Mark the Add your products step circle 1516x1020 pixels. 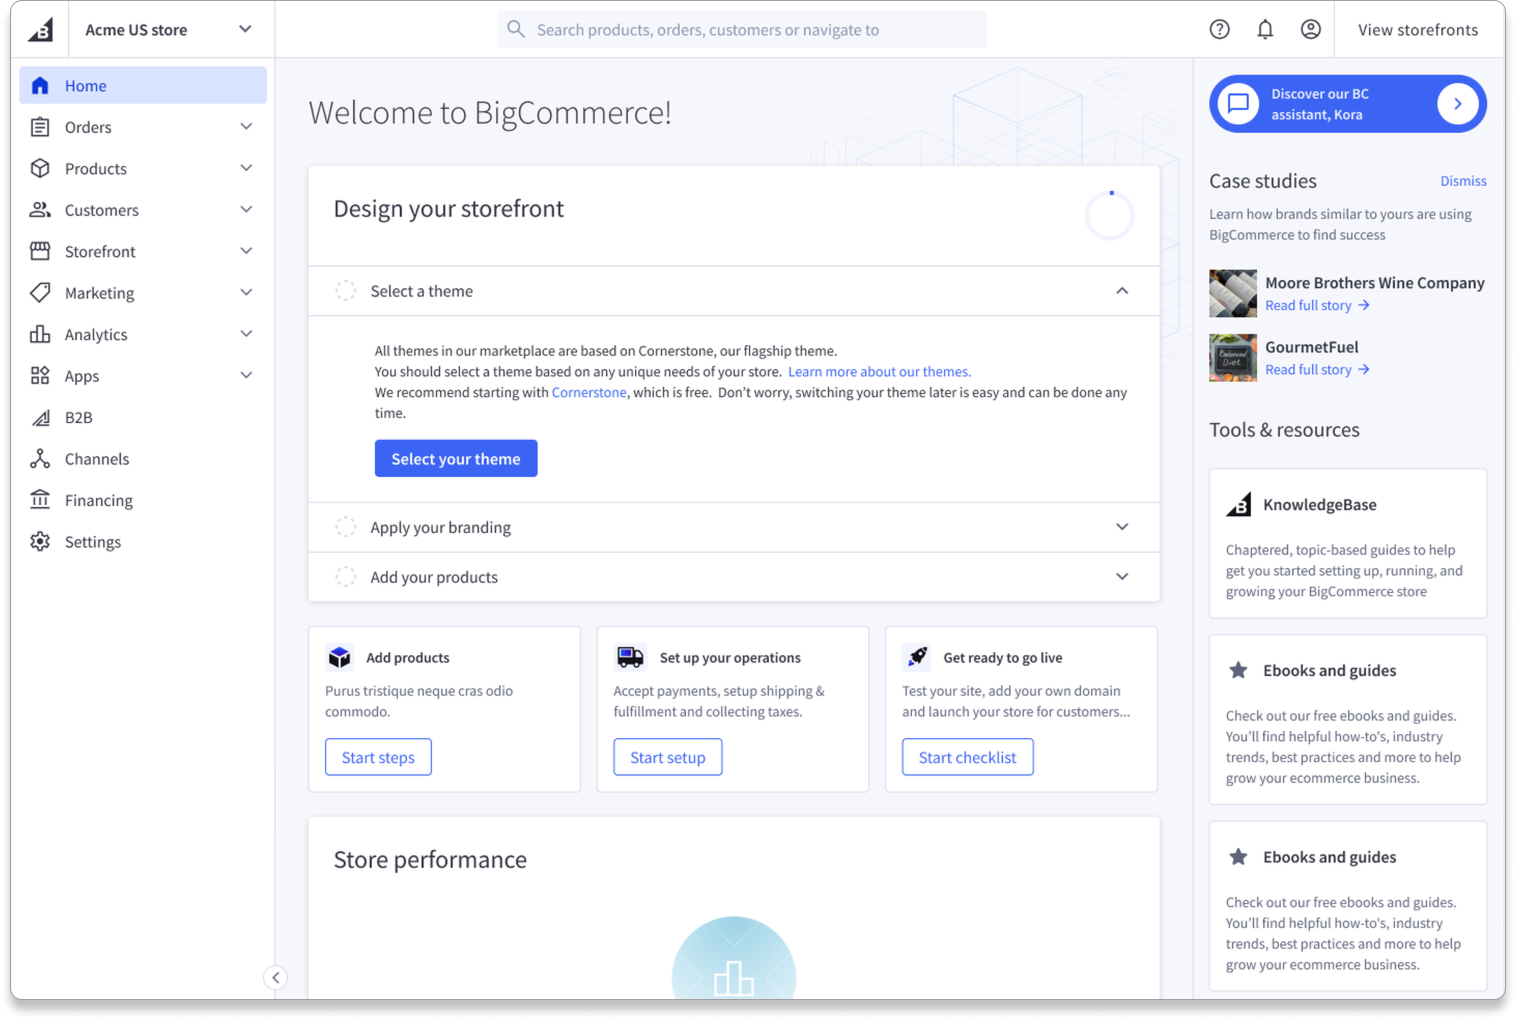[x=346, y=577]
